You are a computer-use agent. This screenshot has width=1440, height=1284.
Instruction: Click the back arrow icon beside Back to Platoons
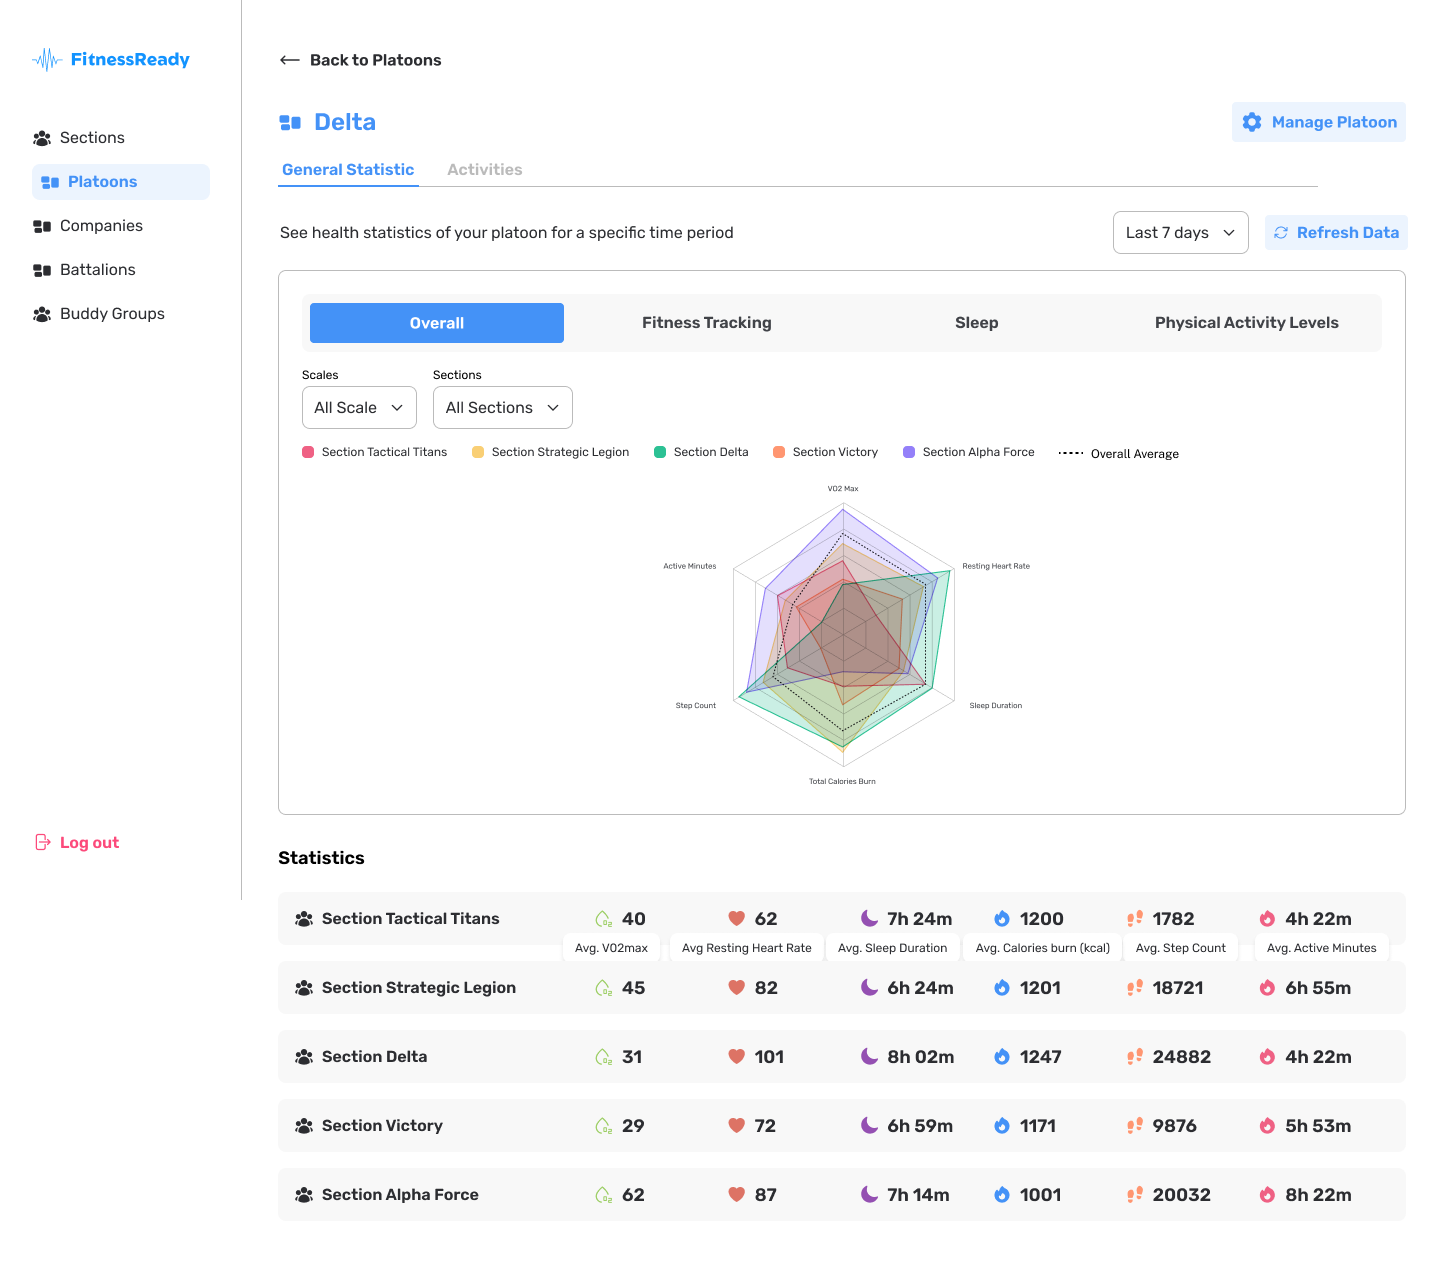(x=290, y=60)
